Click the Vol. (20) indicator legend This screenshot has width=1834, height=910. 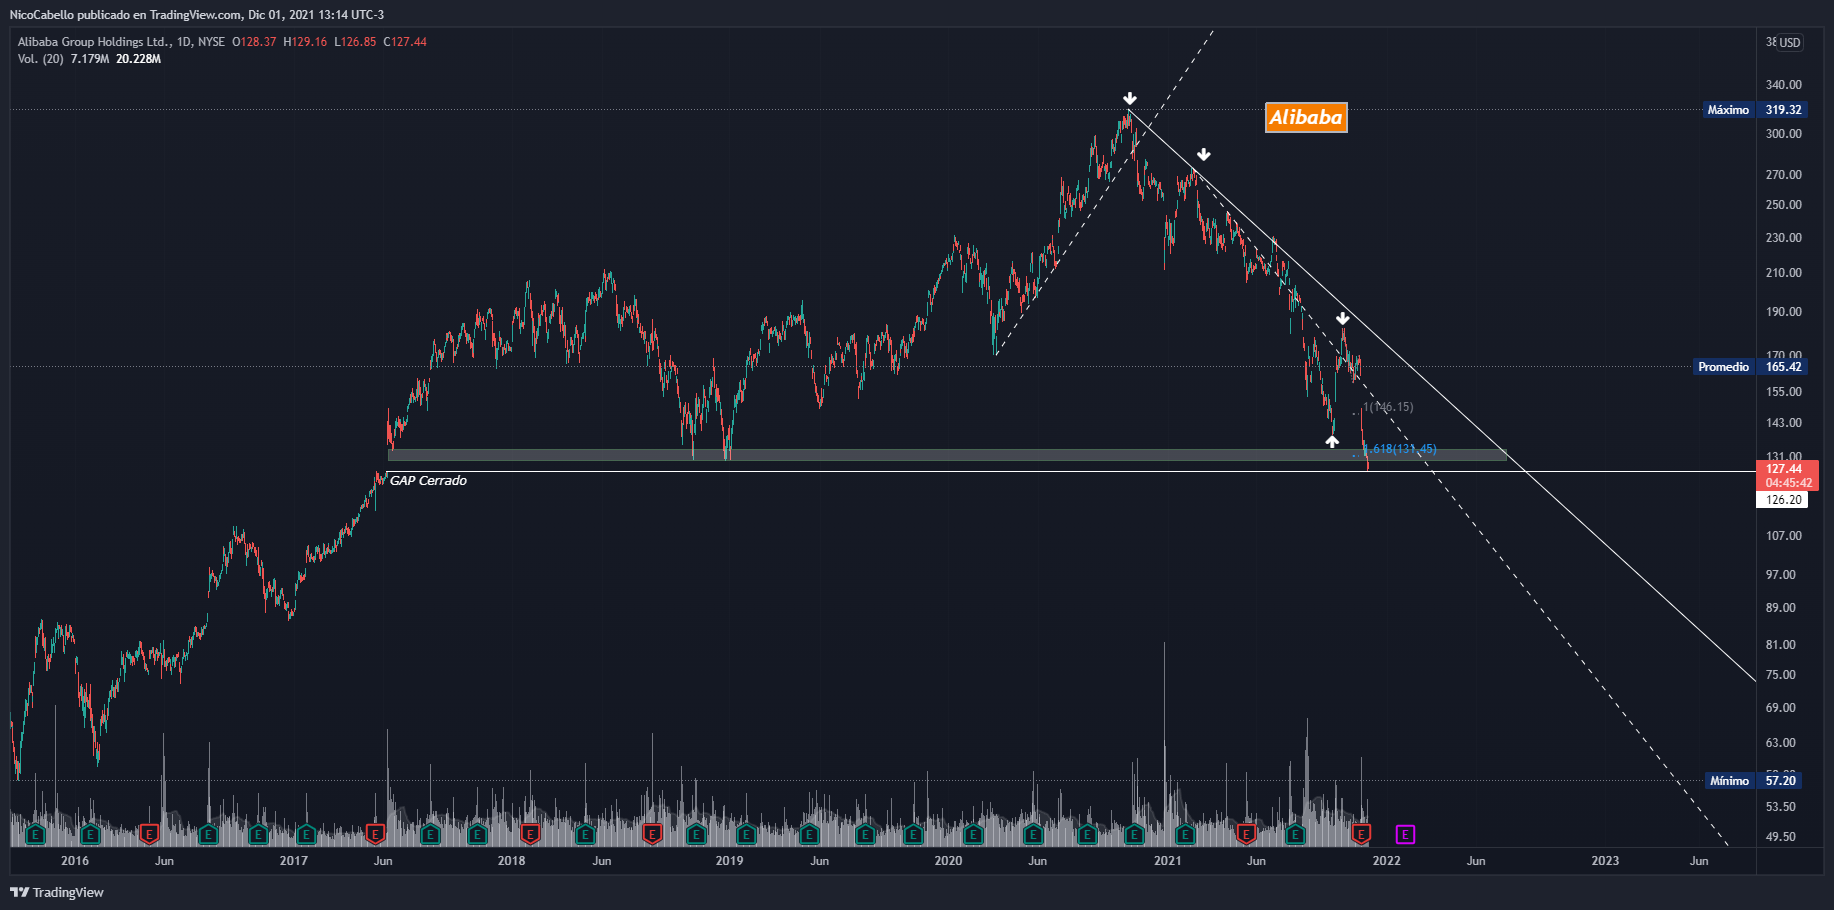pos(40,59)
